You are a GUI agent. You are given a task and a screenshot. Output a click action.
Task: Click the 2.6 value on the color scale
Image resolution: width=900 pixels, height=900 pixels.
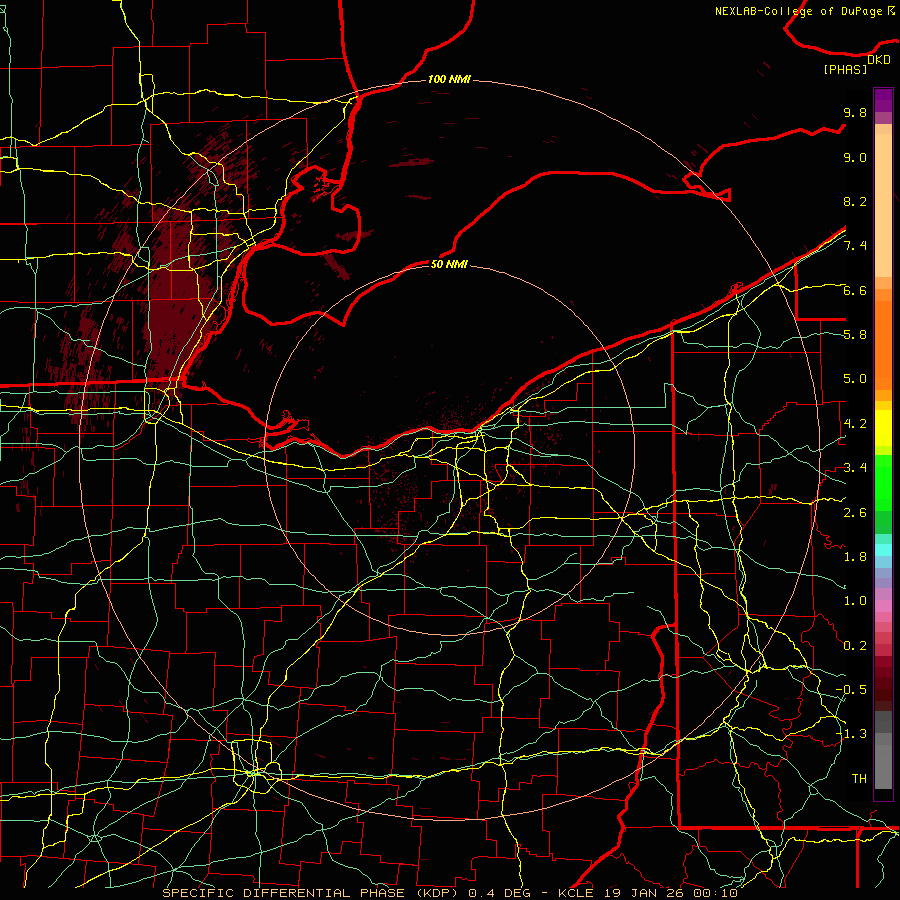coord(855,512)
